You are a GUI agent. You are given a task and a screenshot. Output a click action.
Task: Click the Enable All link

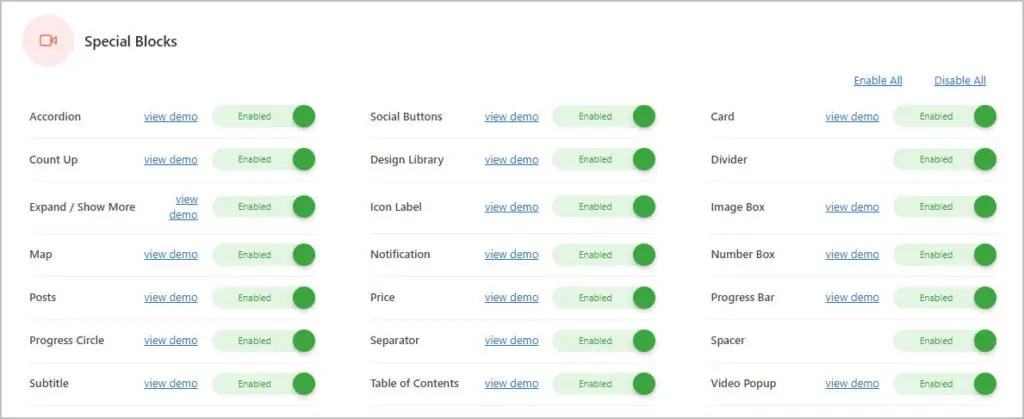(x=878, y=81)
